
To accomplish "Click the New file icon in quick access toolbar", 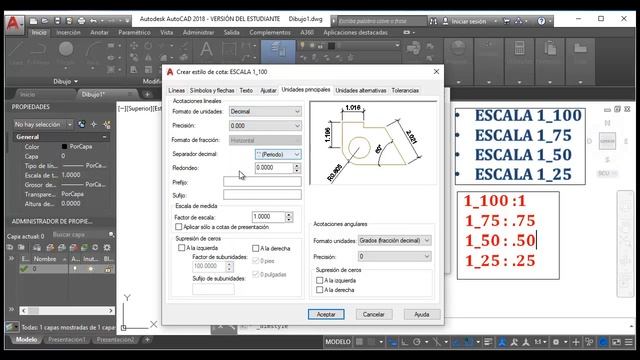I will (33, 21).
